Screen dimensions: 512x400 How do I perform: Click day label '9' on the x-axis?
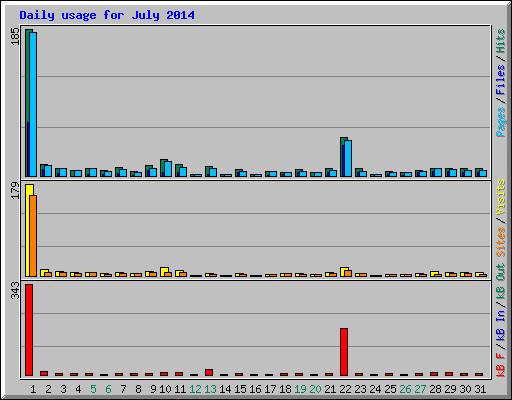coord(153,389)
